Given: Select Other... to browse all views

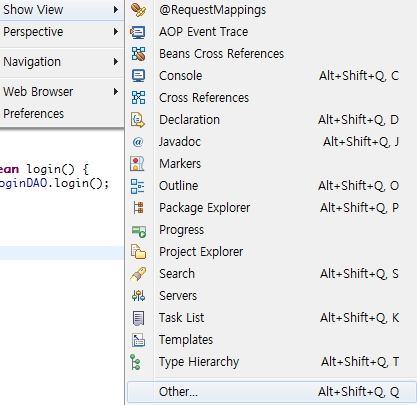Looking at the screenshot, I should coord(272,392).
